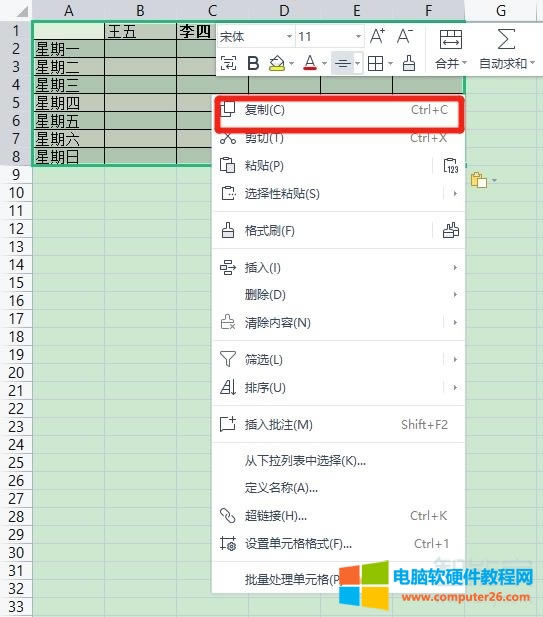Viewport: 543px width, 617px height.
Task: Open fill color dropdown arrow
Action: 292,63
